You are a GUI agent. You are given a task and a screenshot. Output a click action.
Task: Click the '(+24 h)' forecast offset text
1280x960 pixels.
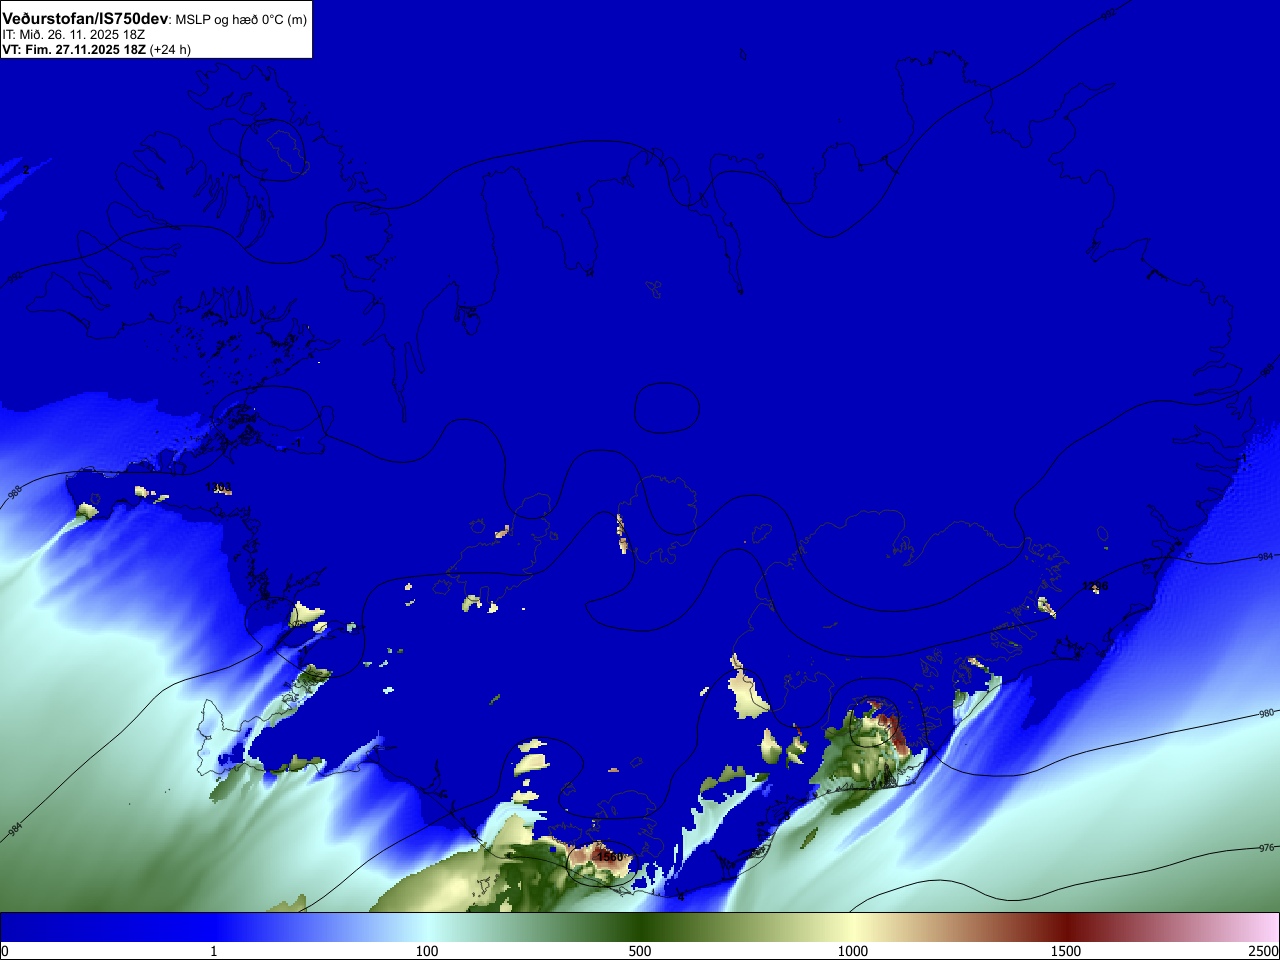[170, 49]
